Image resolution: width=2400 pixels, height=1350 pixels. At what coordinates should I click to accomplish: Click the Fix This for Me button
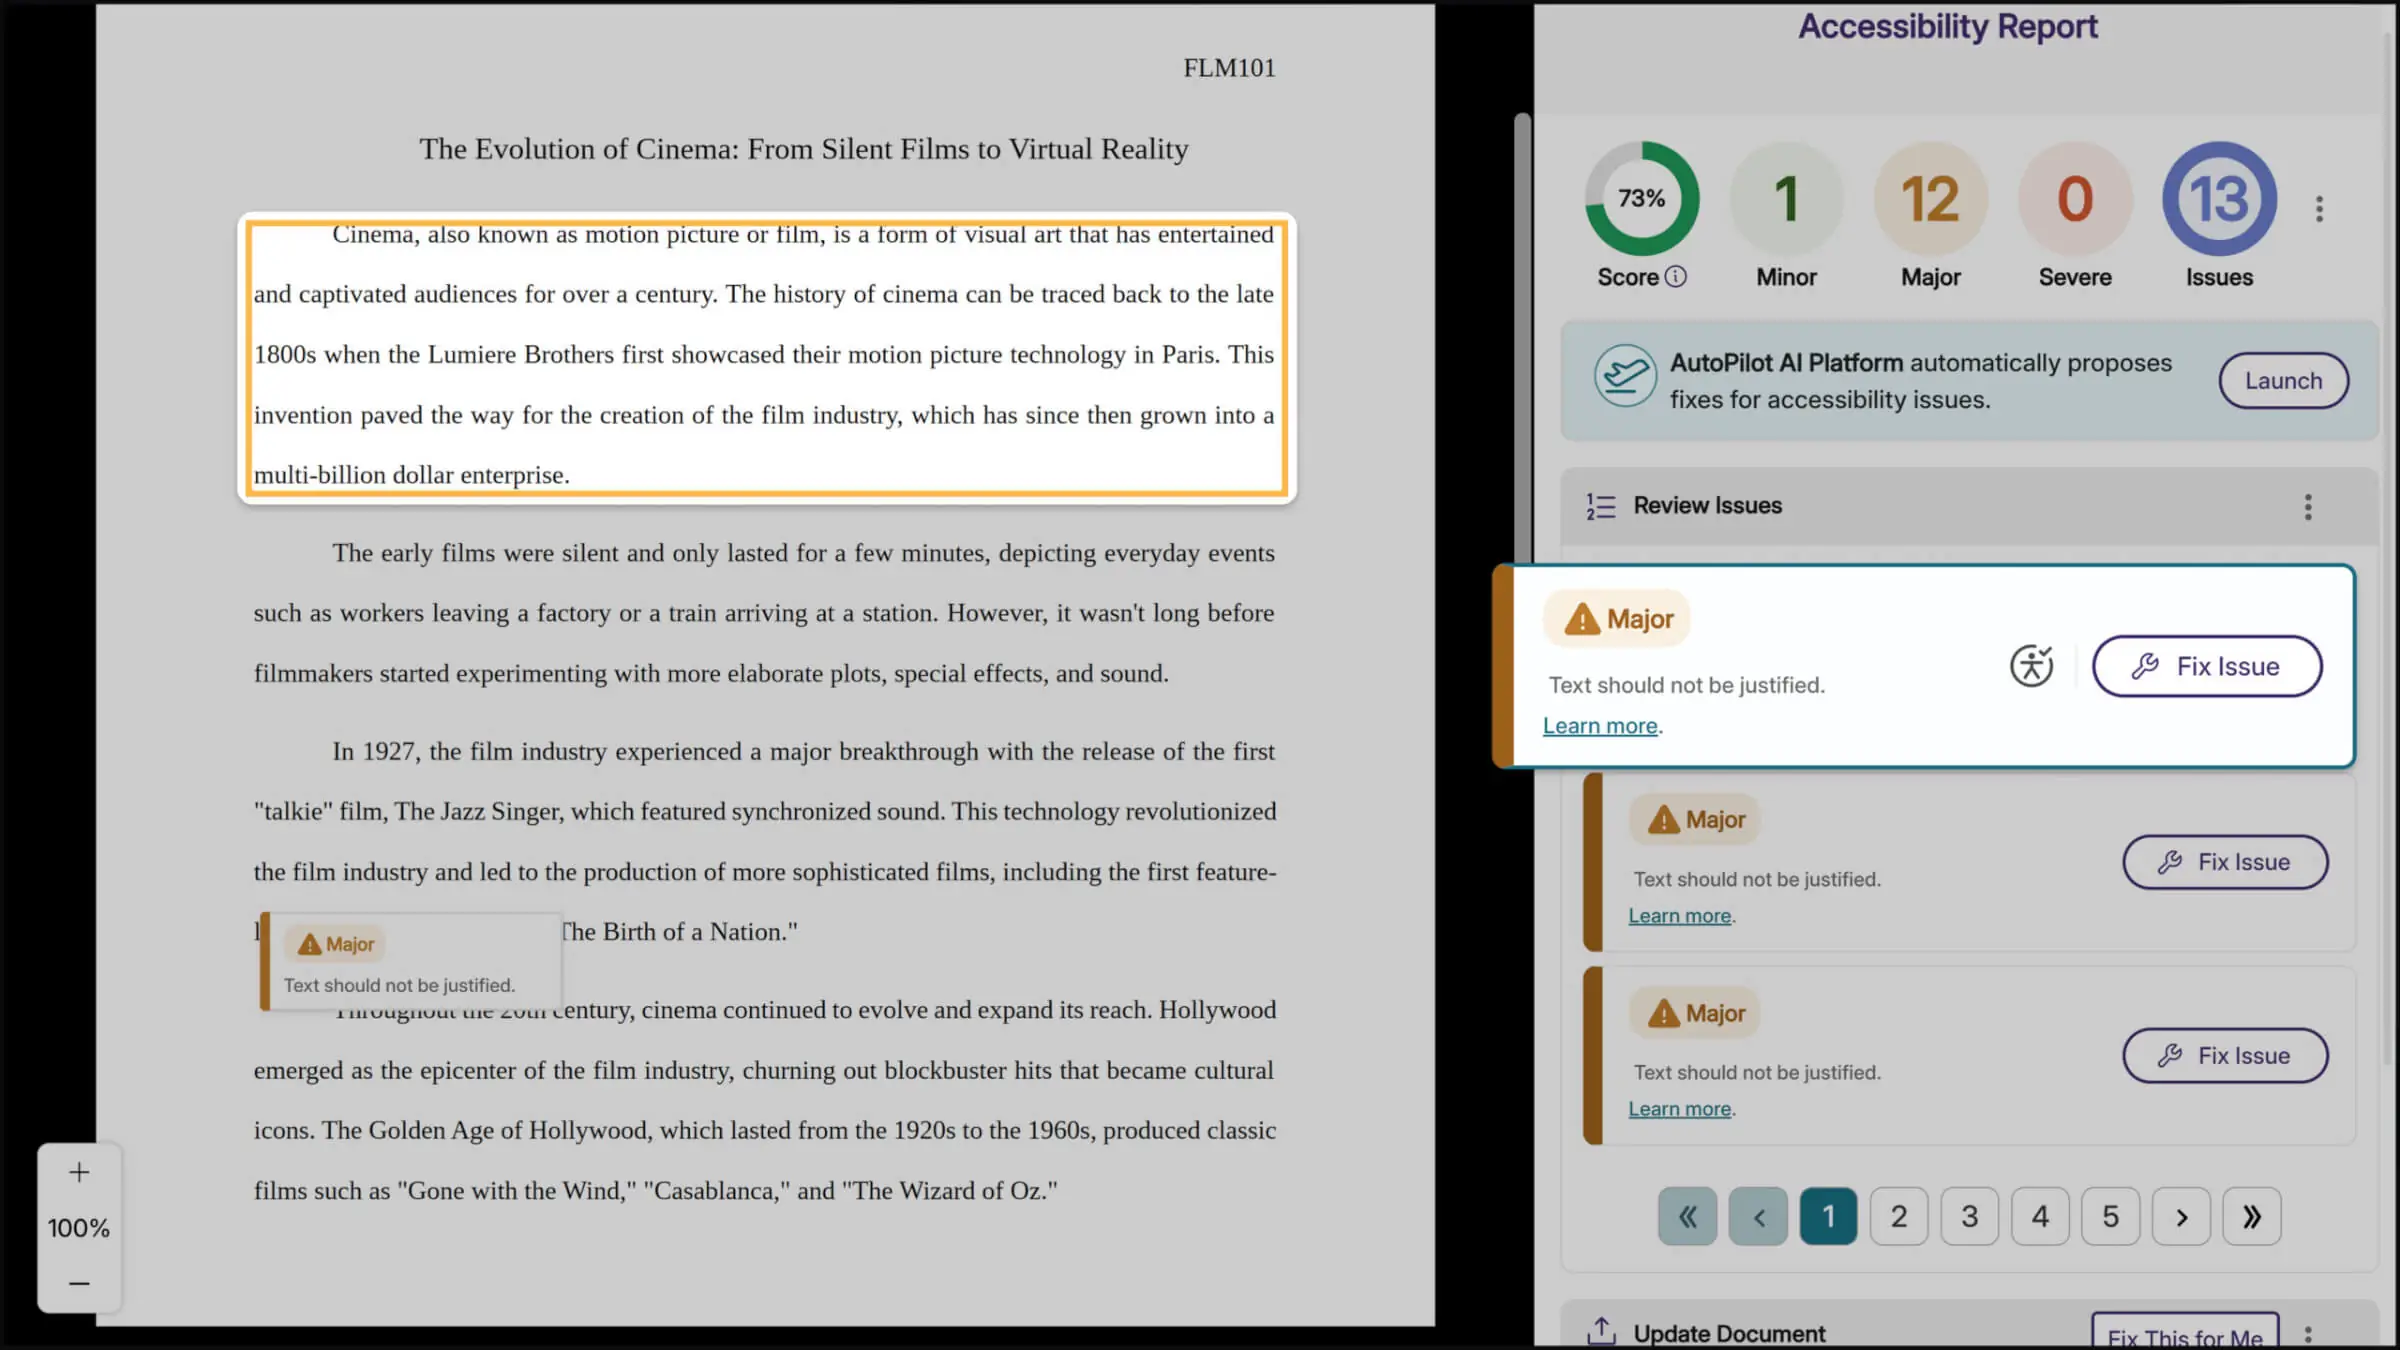(2185, 1337)
